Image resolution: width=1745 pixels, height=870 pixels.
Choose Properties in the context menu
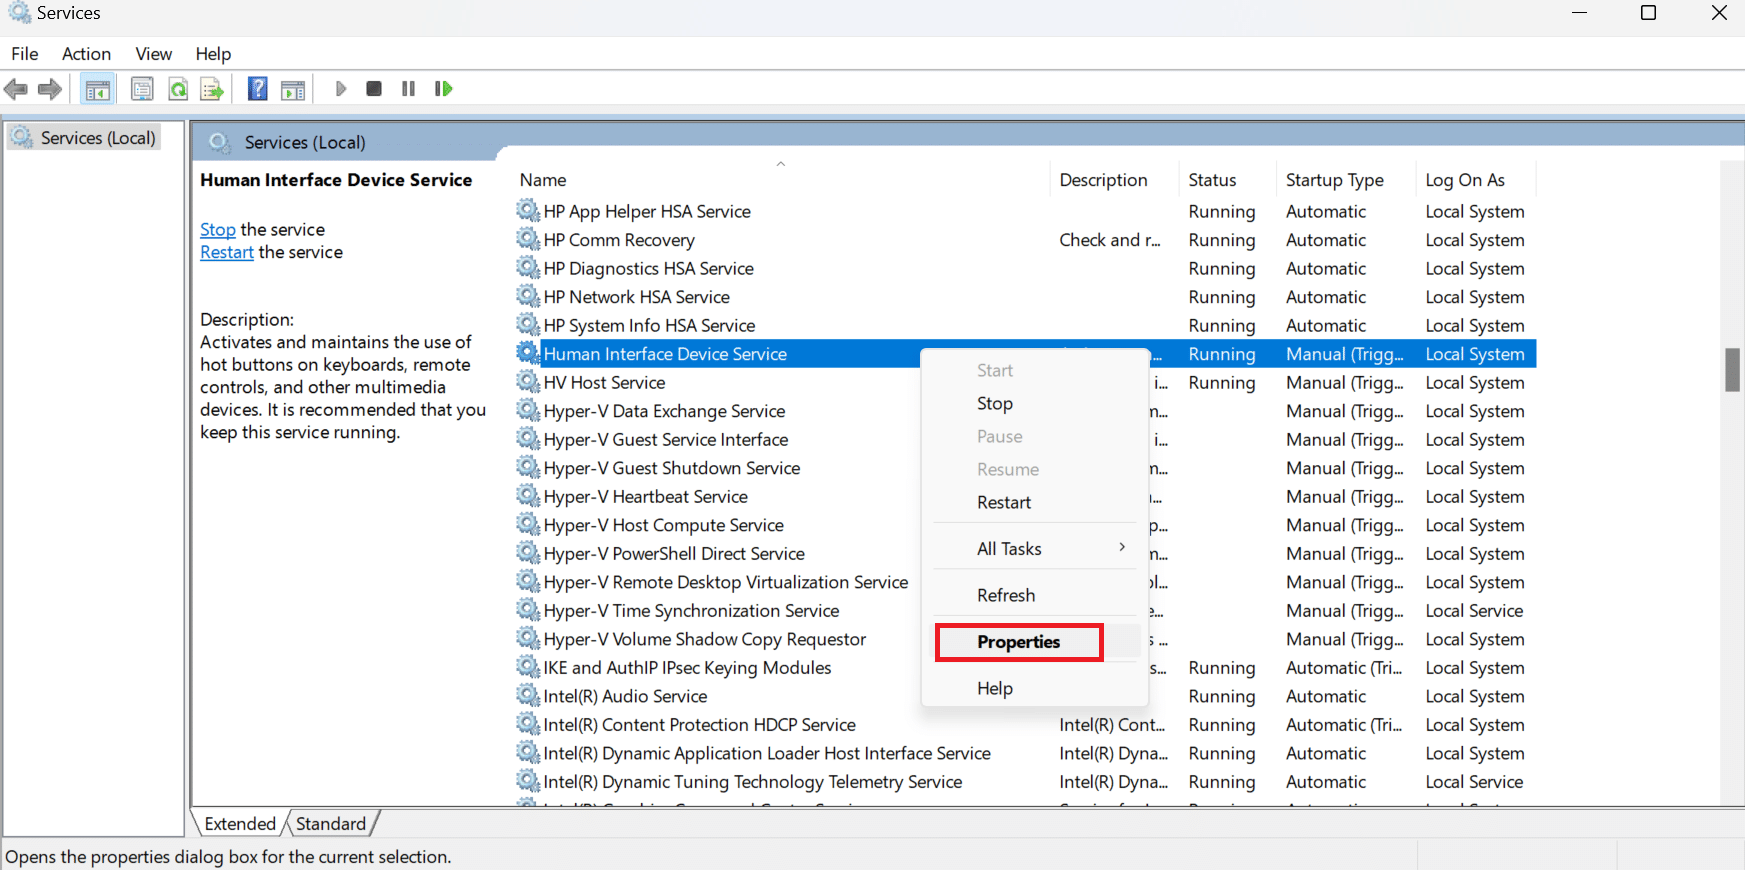(1019, 642)
